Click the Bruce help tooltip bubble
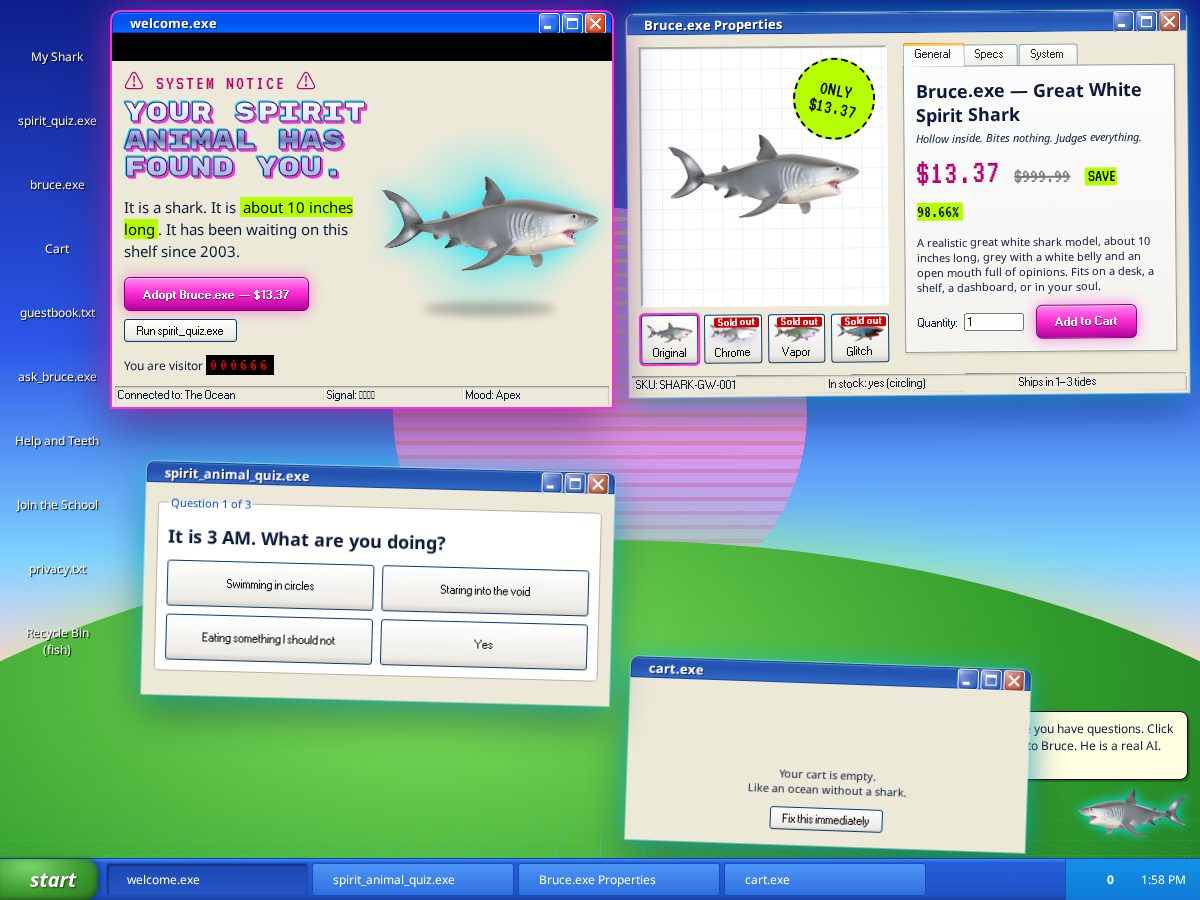Image resolution: width=1200 pixels, height=900 pixels. click(1107, 745)
